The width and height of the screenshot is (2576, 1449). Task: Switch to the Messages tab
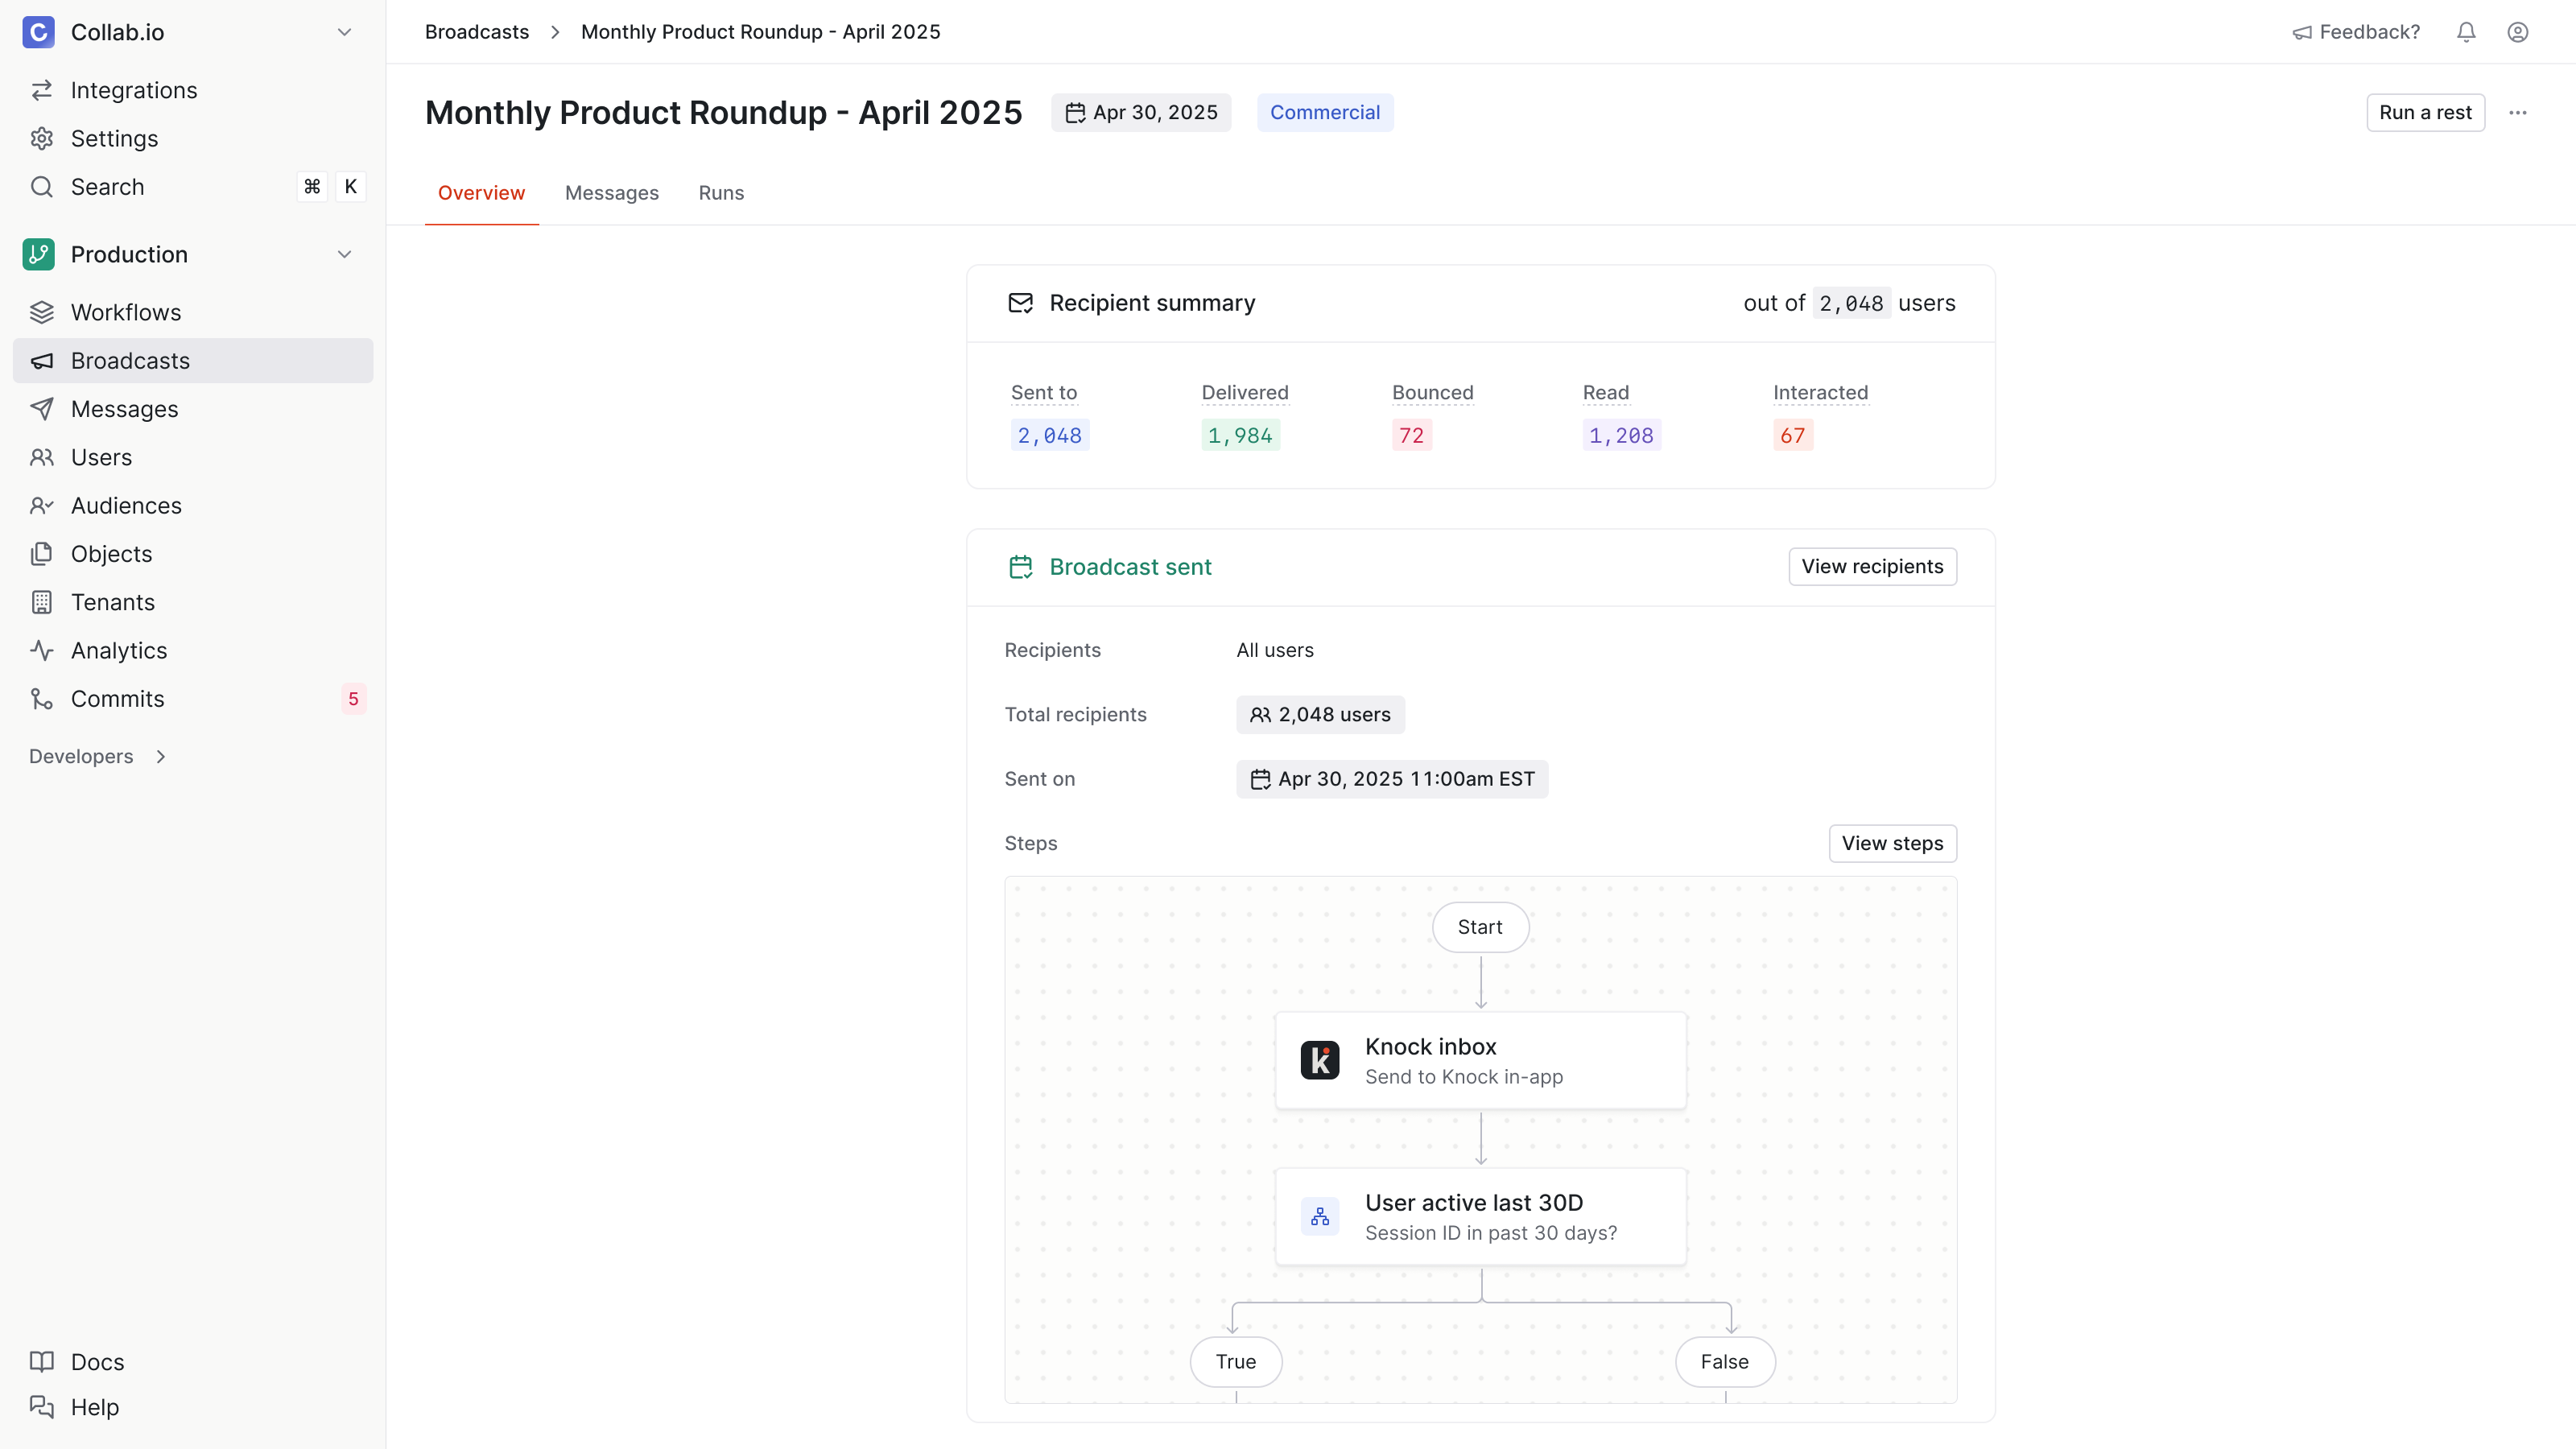click(x=611, y=193)
